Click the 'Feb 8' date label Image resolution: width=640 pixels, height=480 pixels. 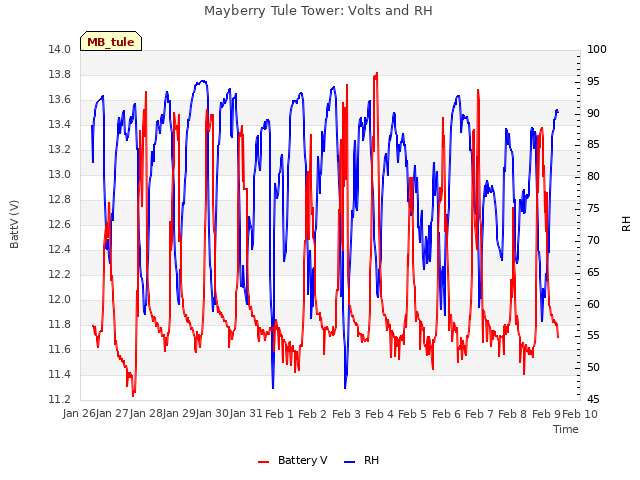(513, 414)
